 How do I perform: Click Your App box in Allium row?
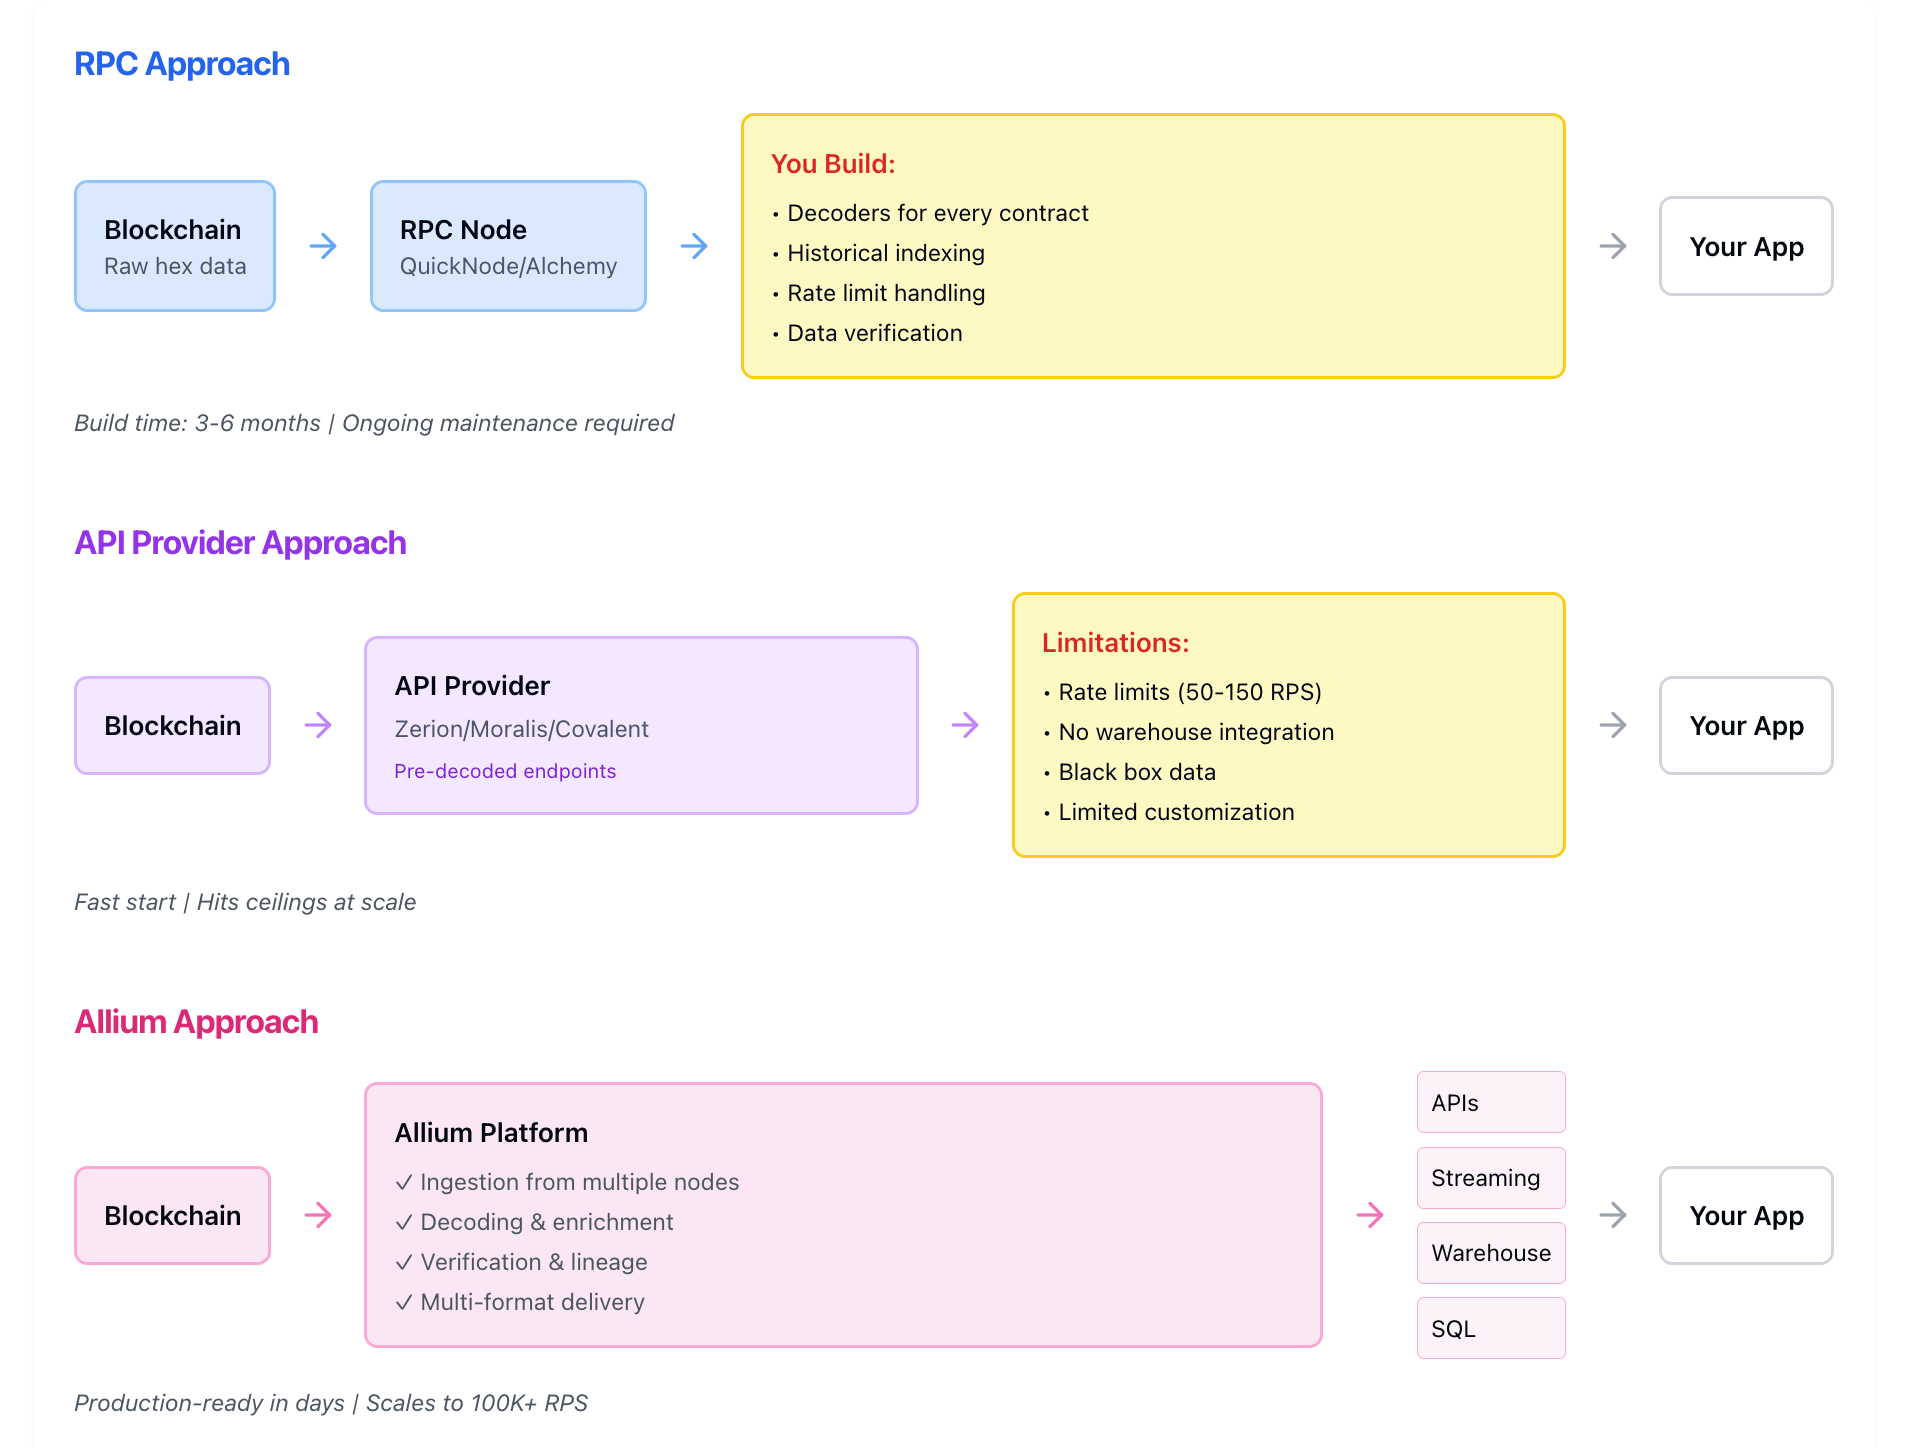click(1745, 1215)
